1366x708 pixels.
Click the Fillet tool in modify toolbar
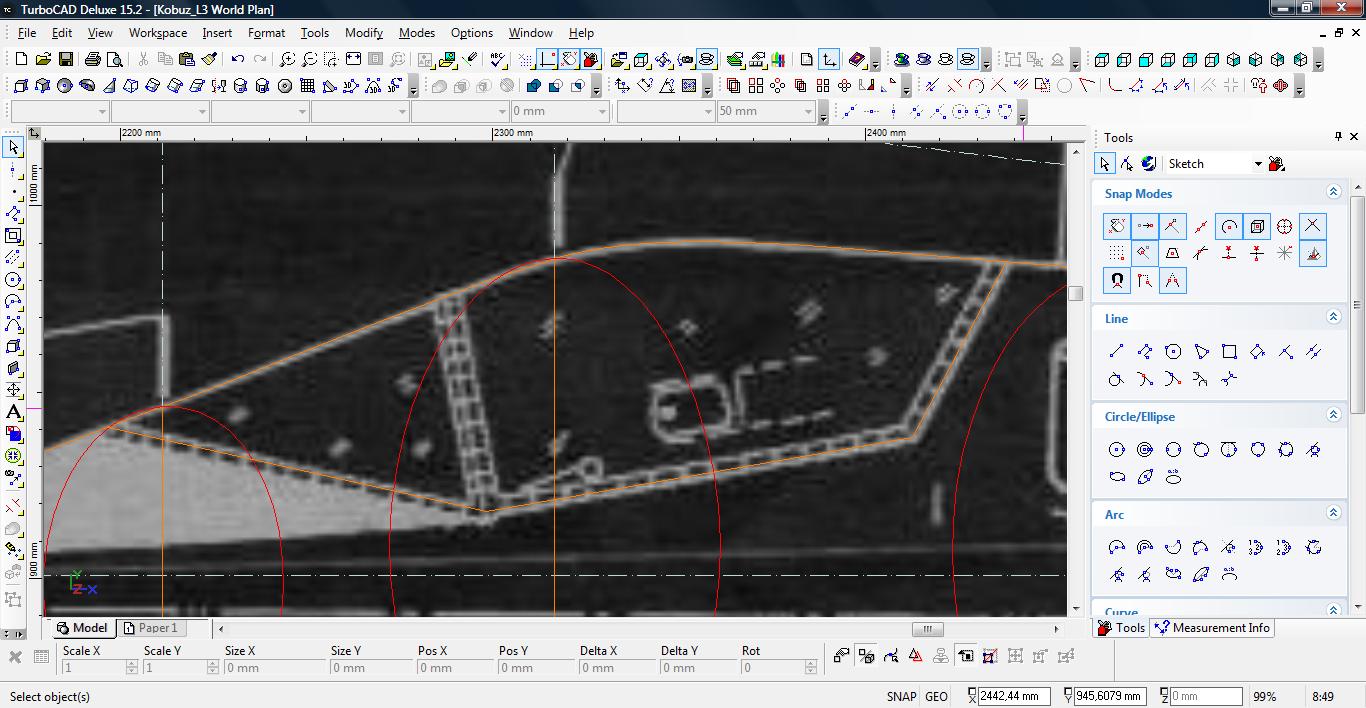coord(1115,86)
